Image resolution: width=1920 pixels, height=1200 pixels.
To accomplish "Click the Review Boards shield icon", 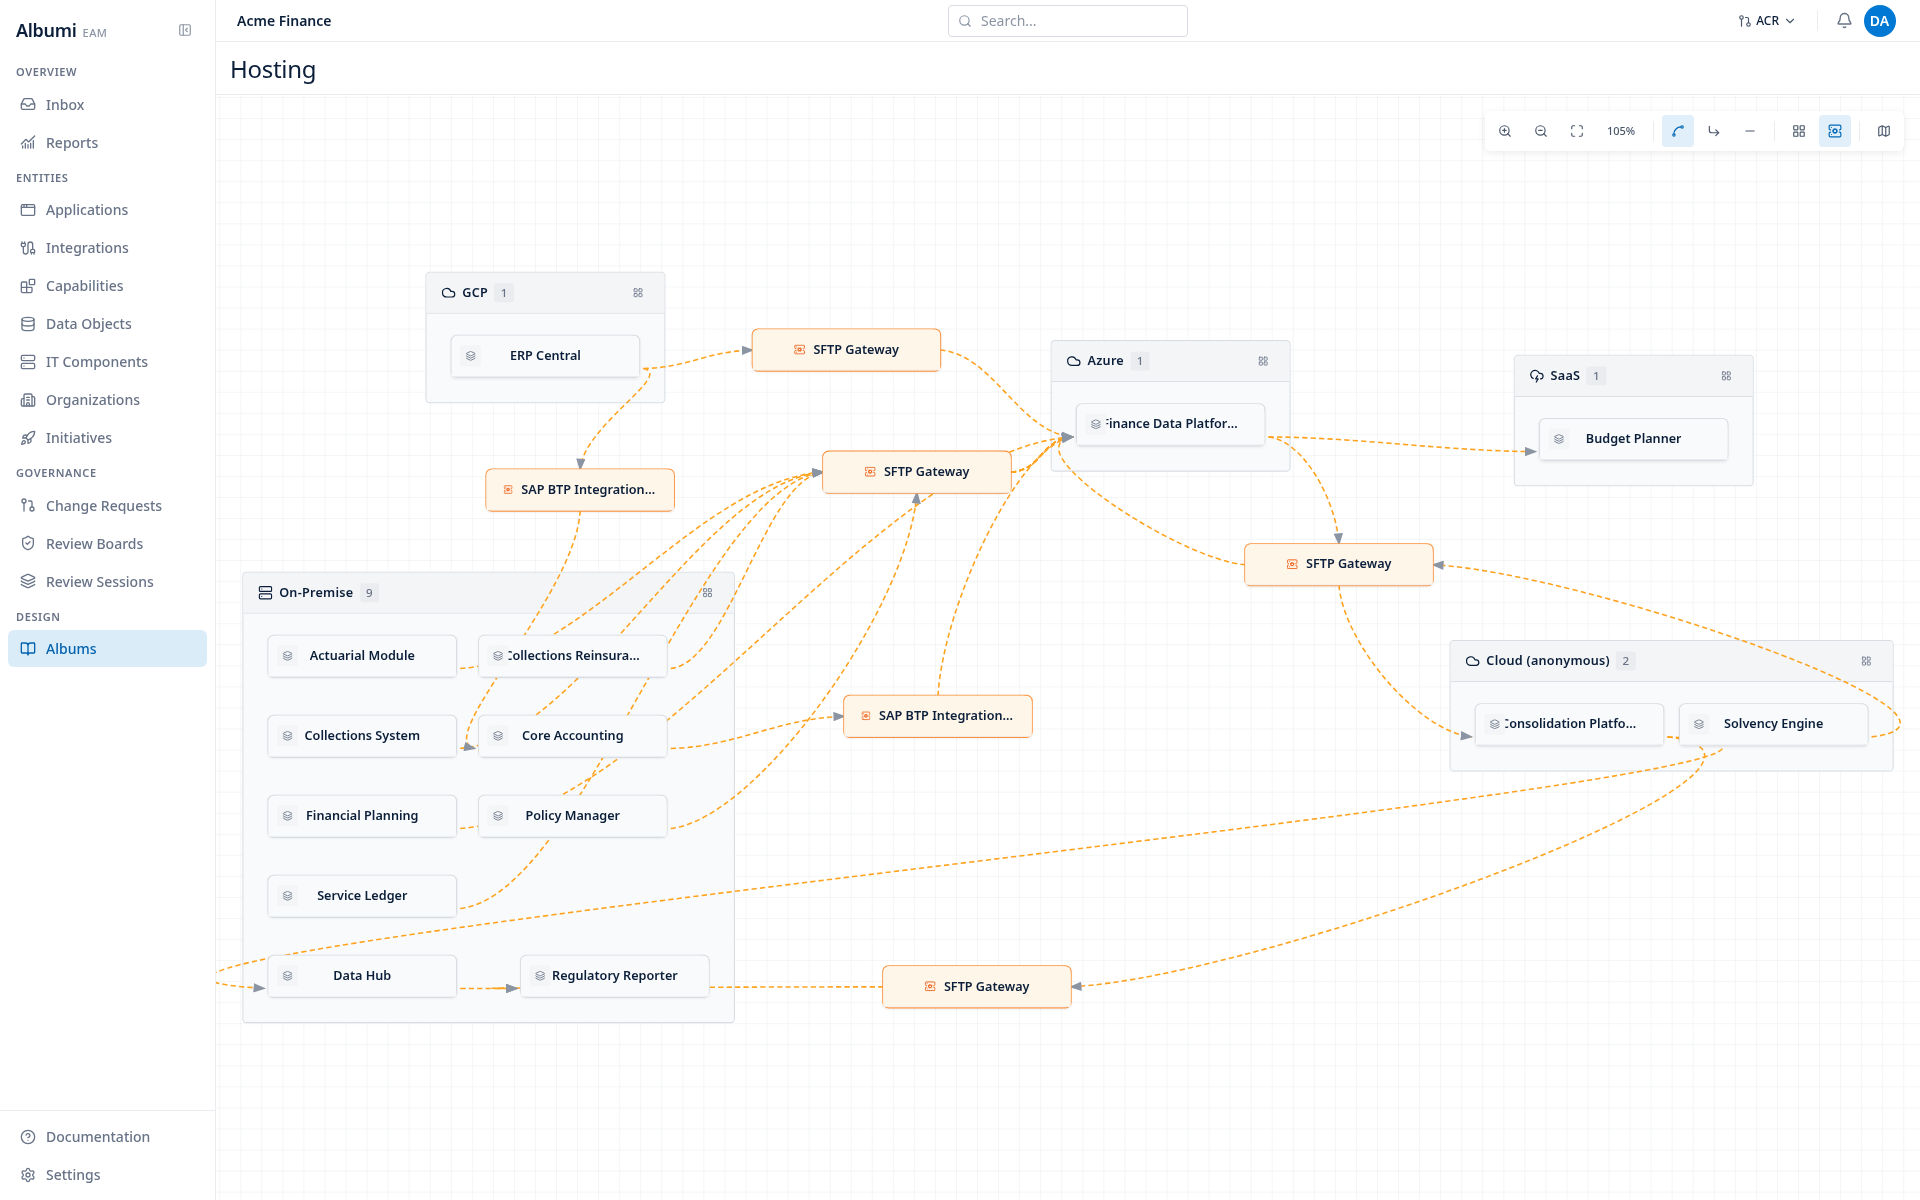I will pos(28,544).
